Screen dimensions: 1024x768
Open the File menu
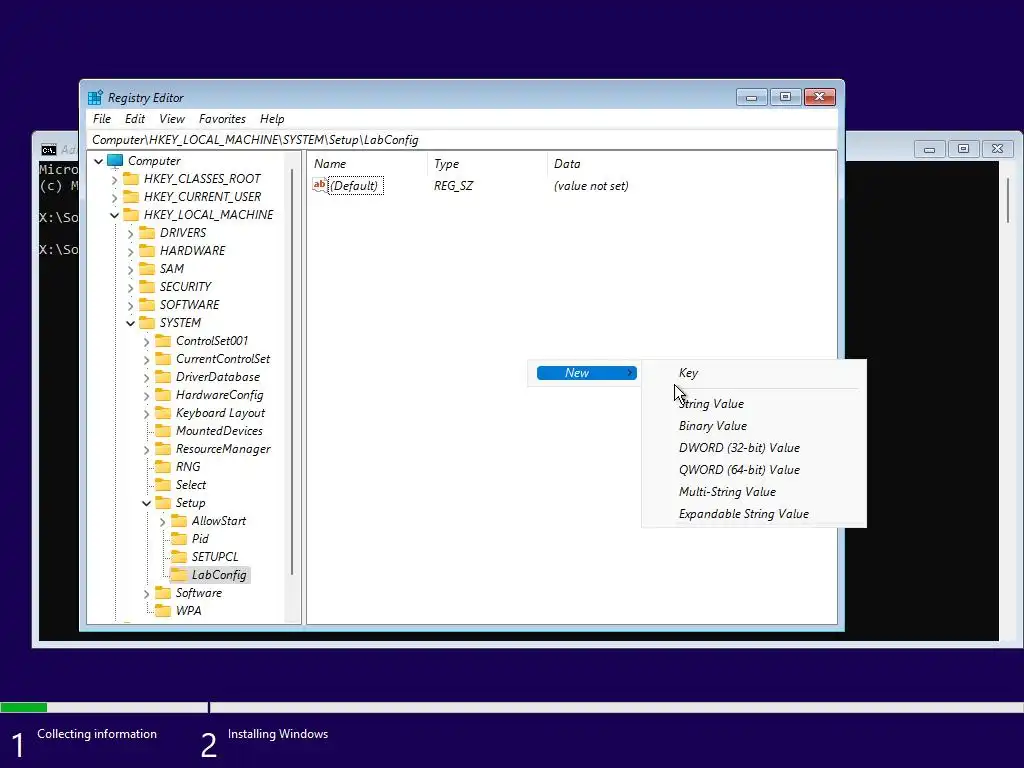click(102, 119)
